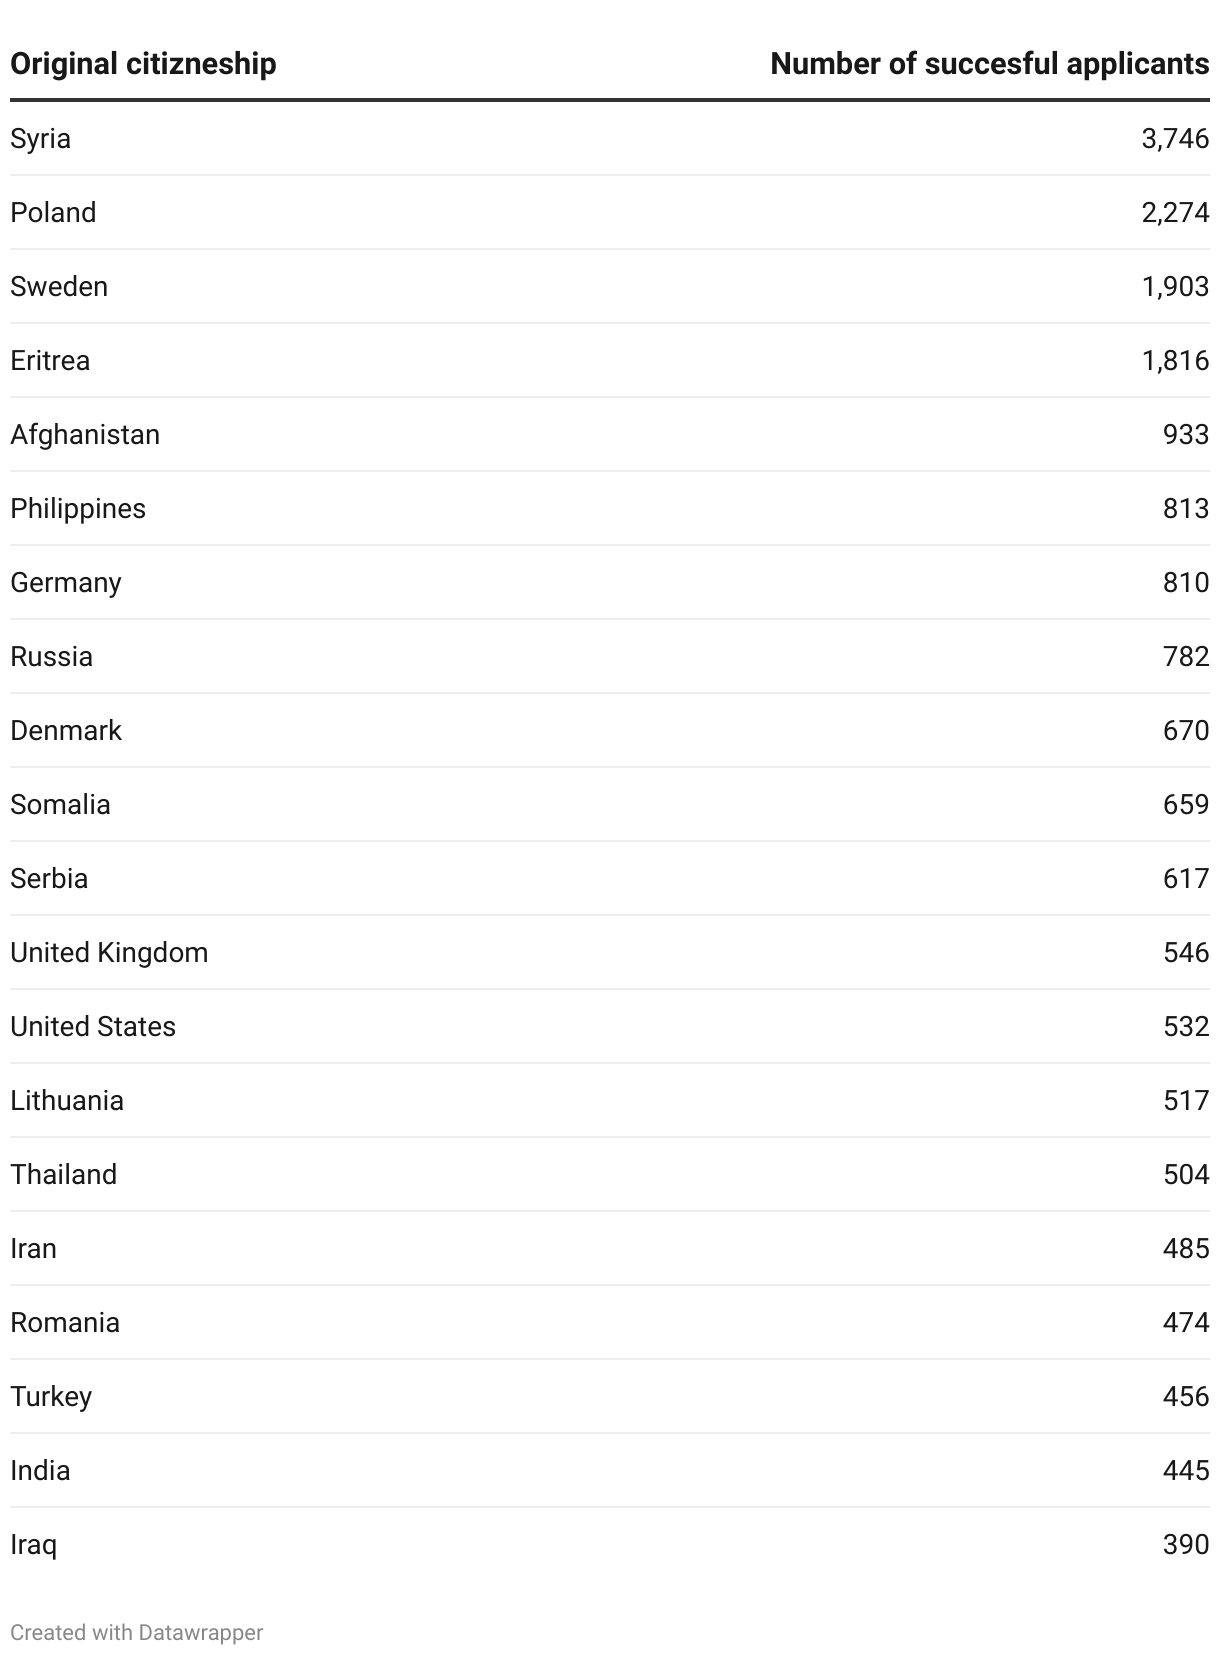Screen dimensions: 1220x1656
Task: Select the Romania row label
Action: click(x=65, y=1322)
